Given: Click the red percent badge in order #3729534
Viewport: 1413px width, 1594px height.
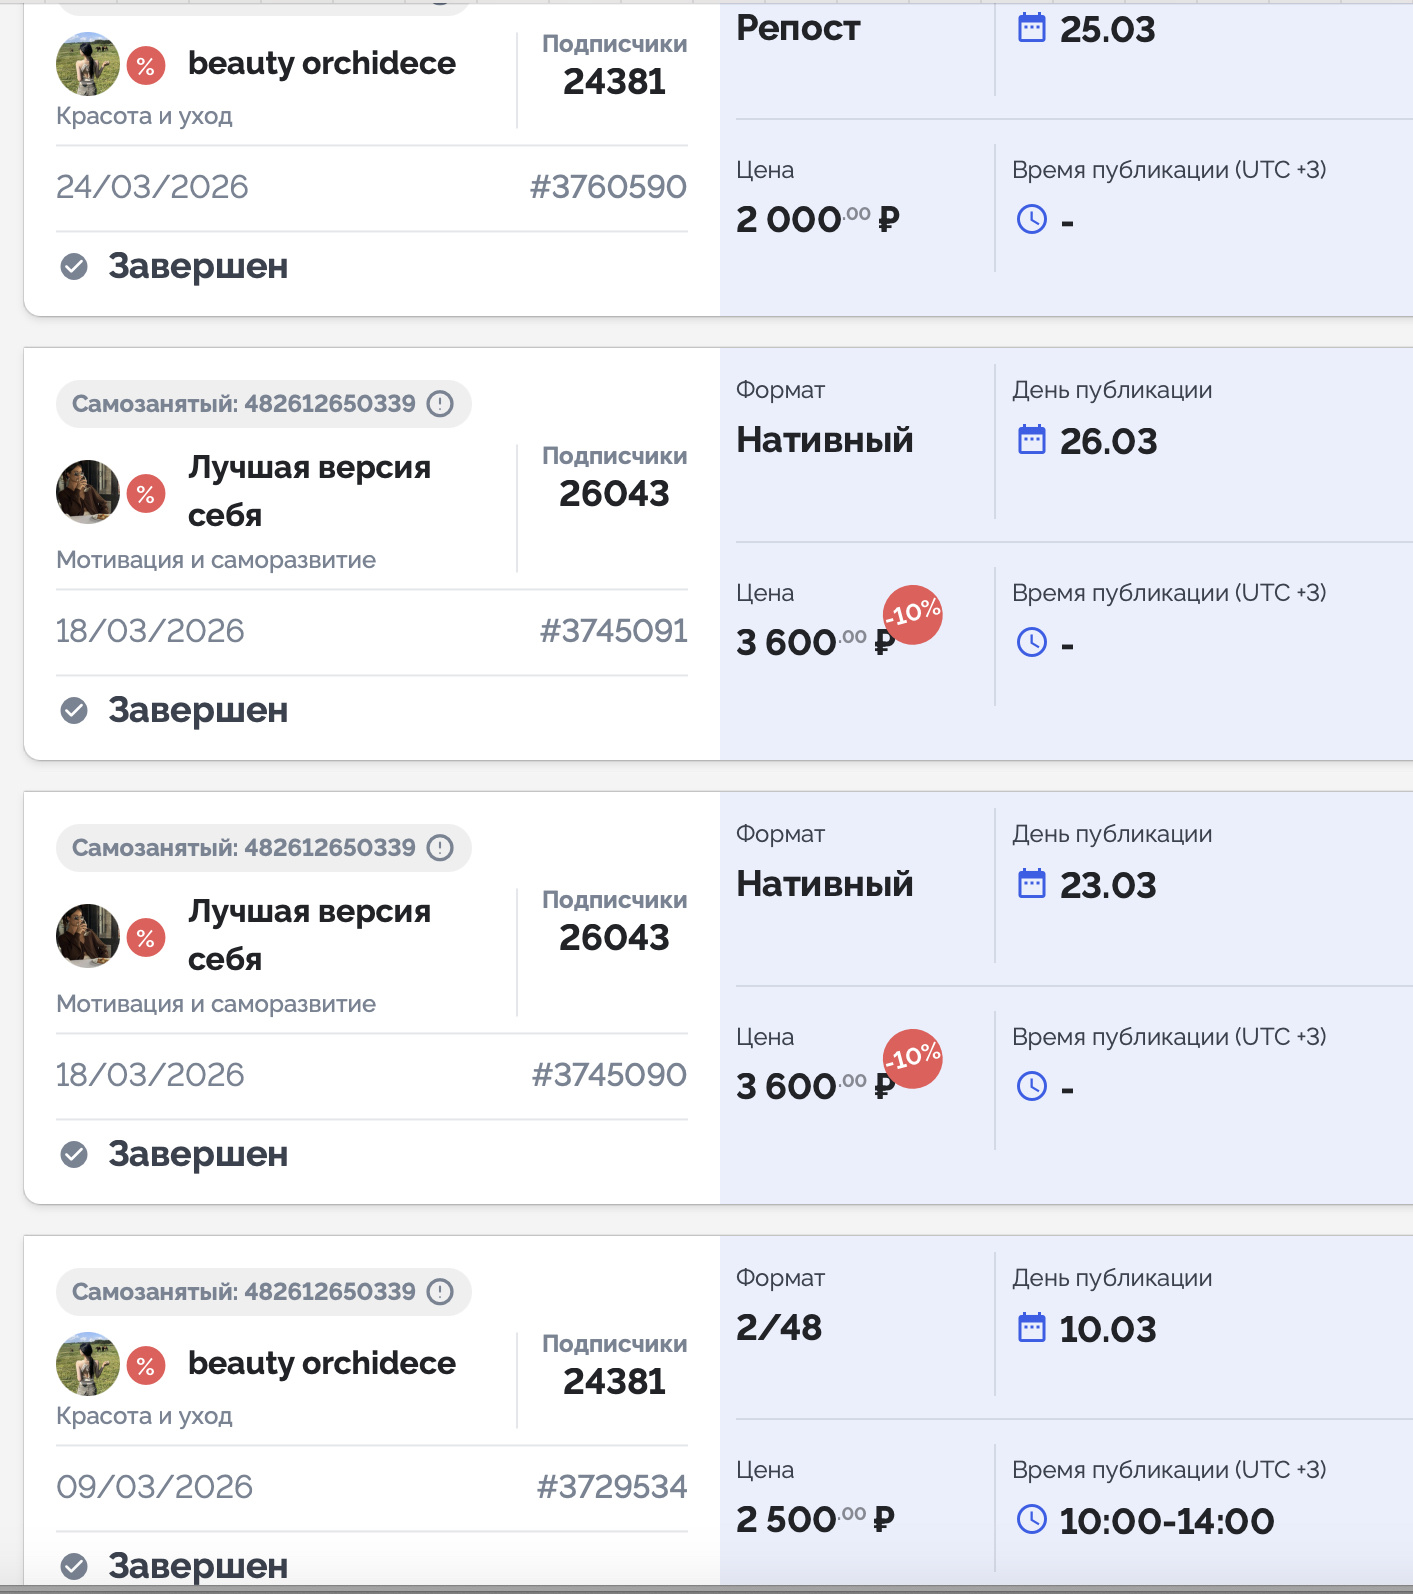Looking at the screenshot, I should tap(146, 1366).
